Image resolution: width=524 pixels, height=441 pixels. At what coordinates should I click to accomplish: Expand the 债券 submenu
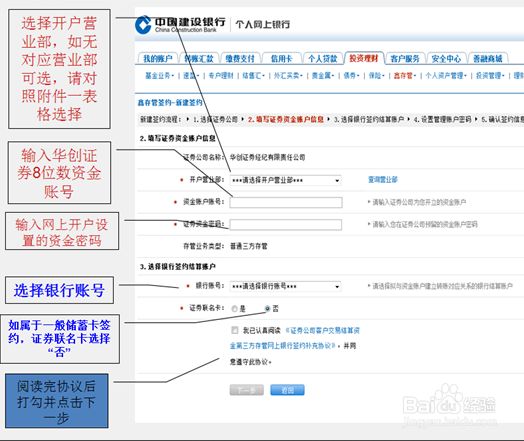pyautogui.click(x=351, y=76)
